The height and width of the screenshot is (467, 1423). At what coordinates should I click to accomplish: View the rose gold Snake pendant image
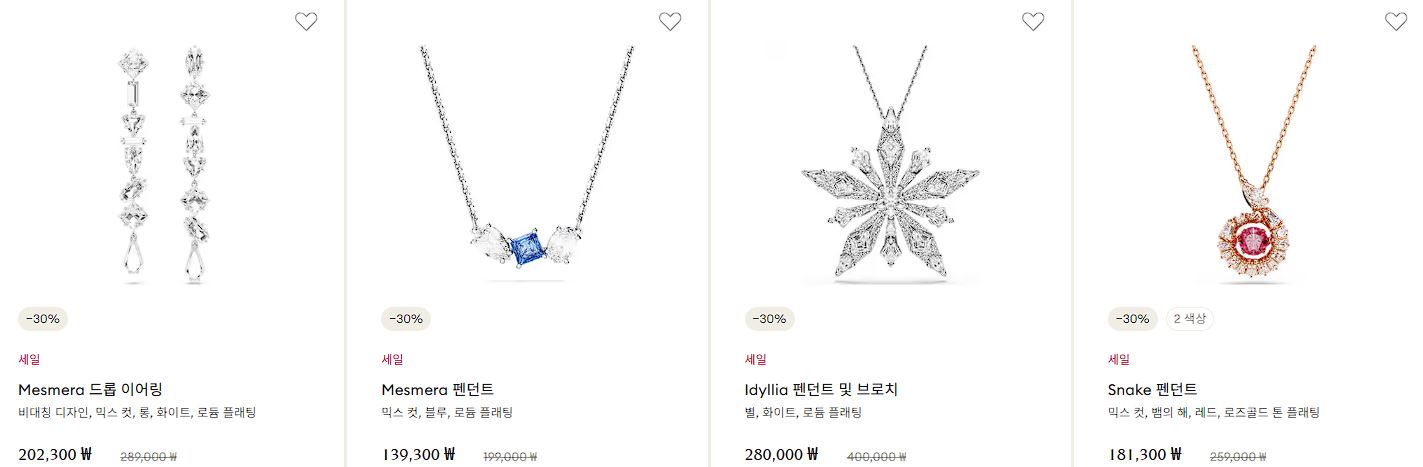tap(1253, 165)
